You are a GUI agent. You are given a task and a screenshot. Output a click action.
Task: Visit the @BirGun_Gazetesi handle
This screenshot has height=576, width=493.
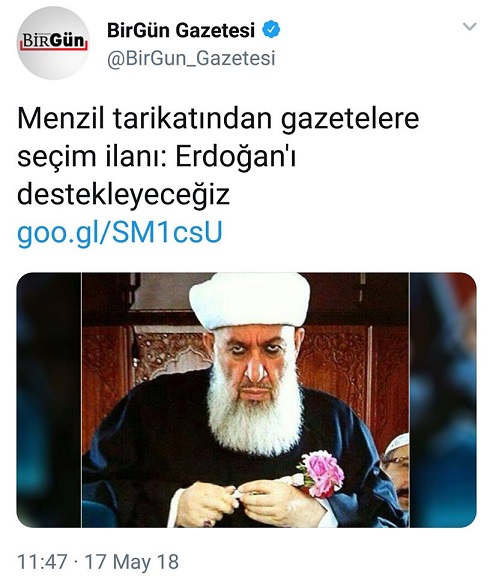point(191,59)
